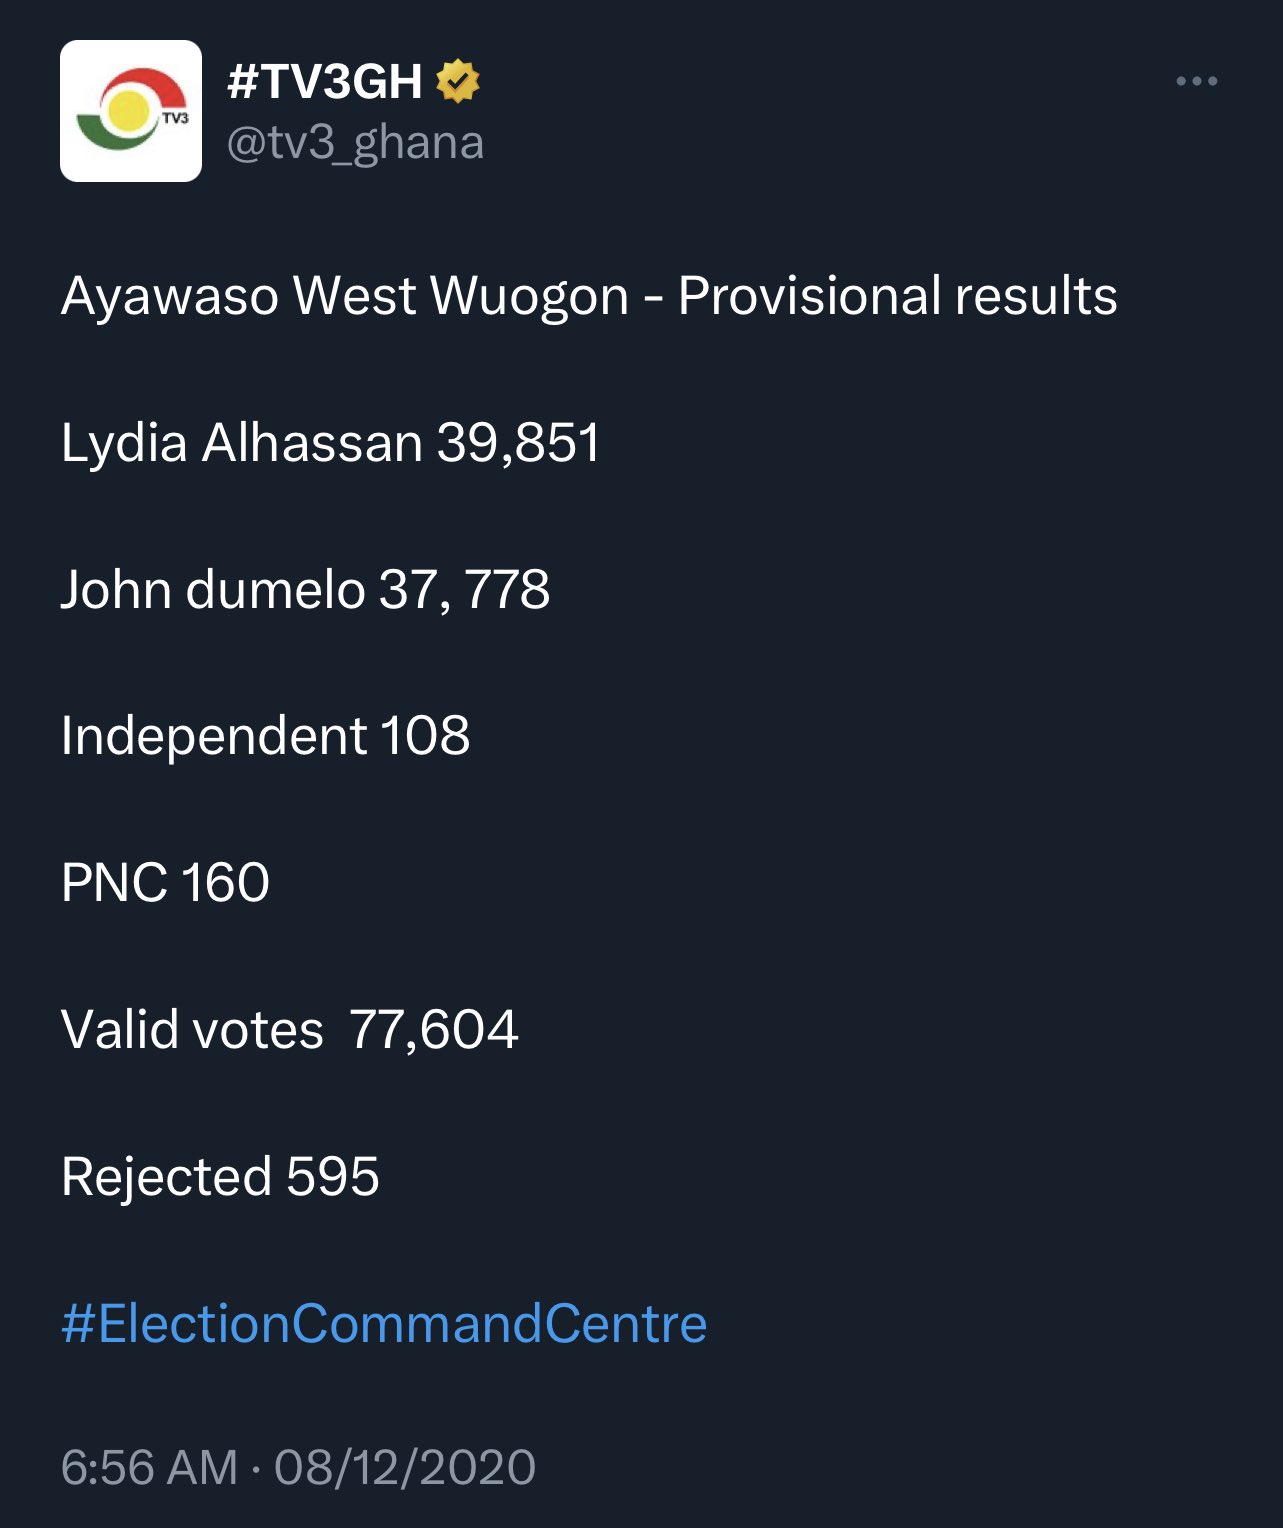Click the Independent 108 line

coord(265,736)
